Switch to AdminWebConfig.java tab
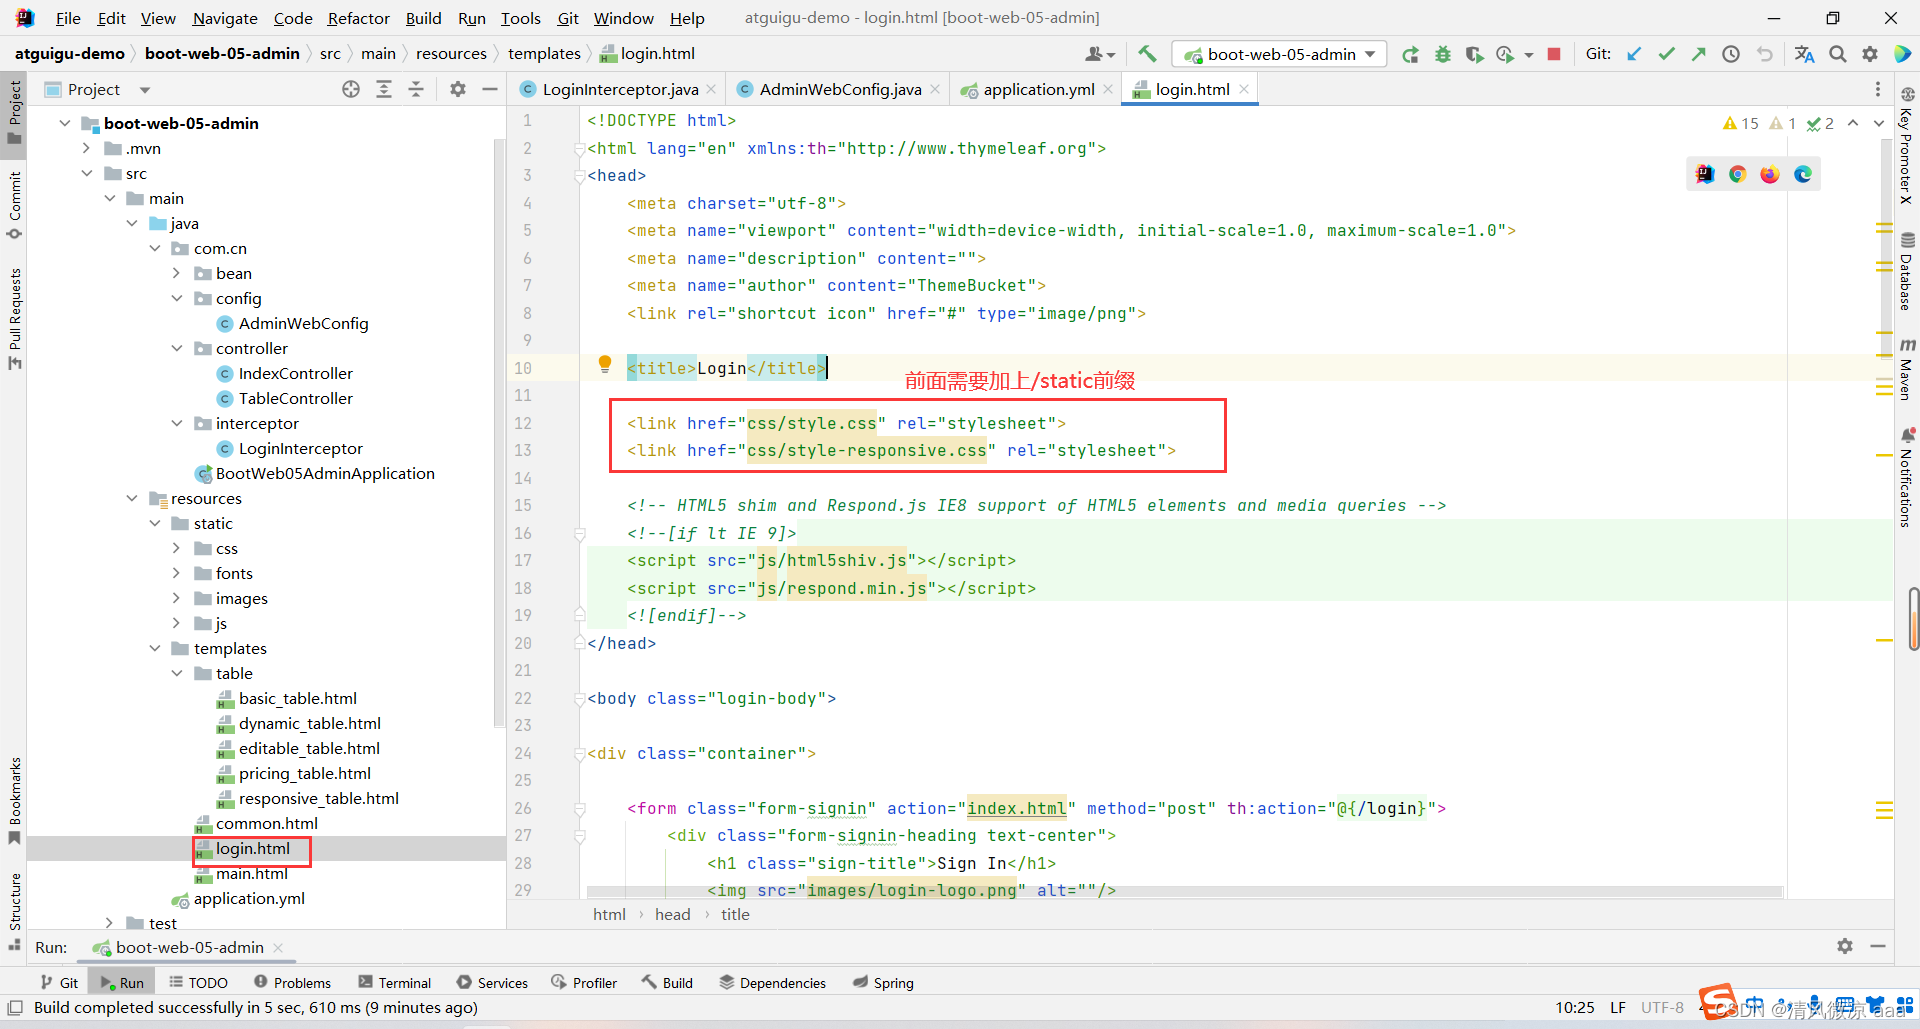Image resolution: width=1920 pixels, height=1029 pixels. click(839, 89)
